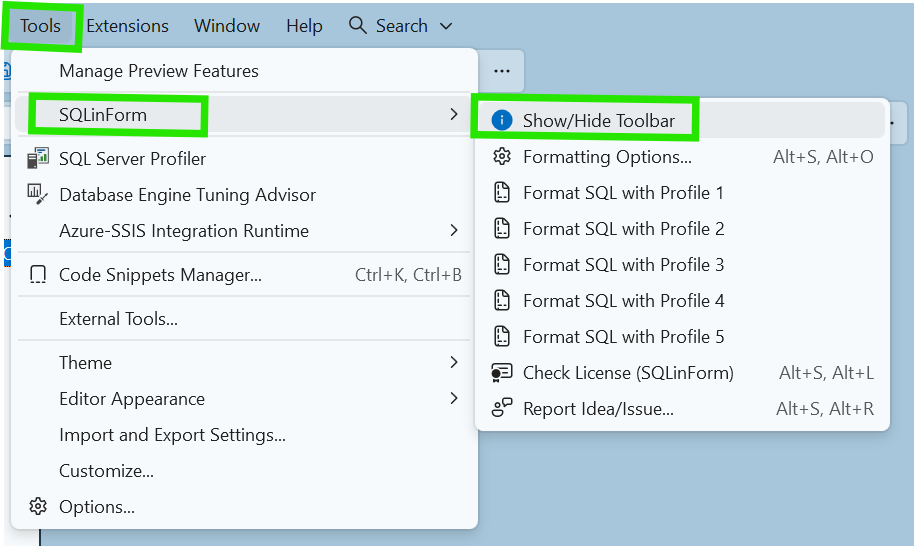Expand the SQLinForm submenu arrow
The width and height of the screenshot is (914, 546).
pos(454,114)
